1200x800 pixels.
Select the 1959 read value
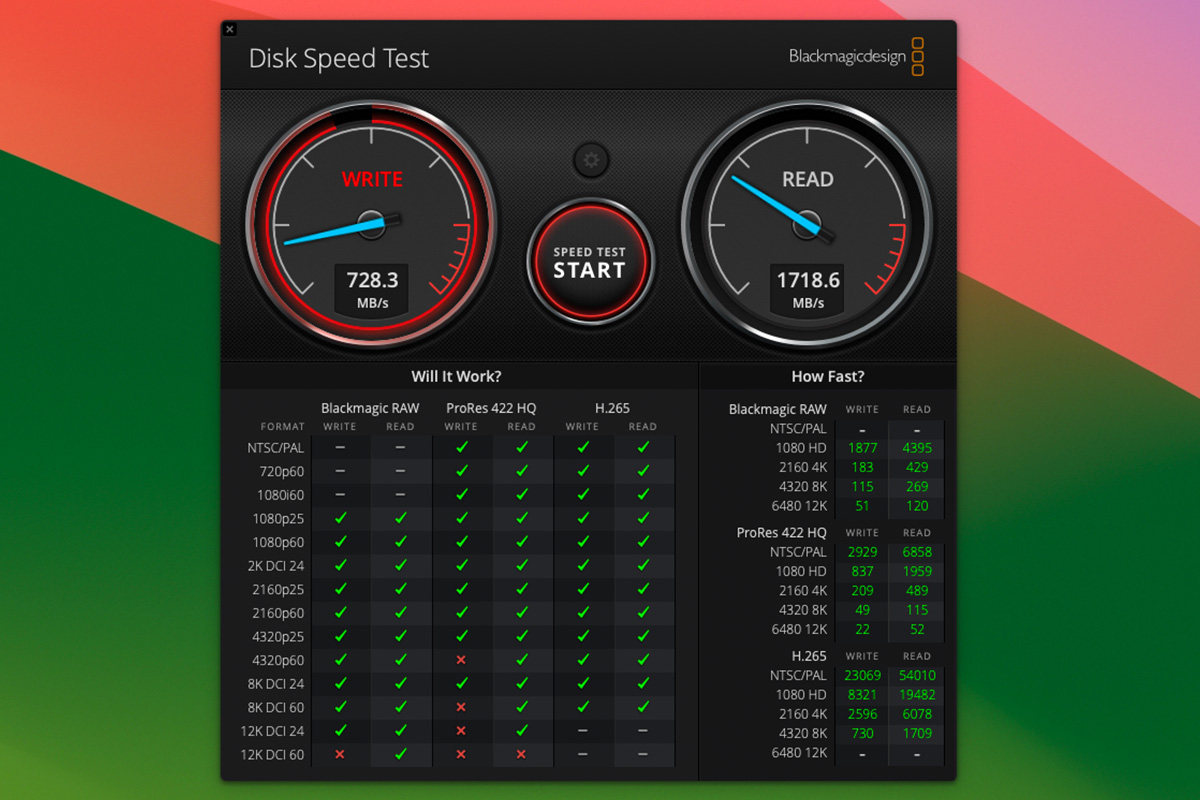coord(916,571)
